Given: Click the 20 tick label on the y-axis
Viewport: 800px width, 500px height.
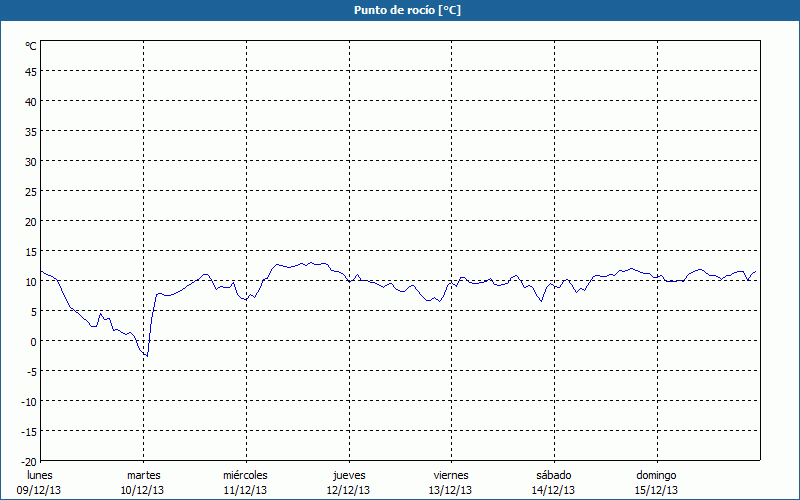Looking at the screenshot, I should [30, 221].
